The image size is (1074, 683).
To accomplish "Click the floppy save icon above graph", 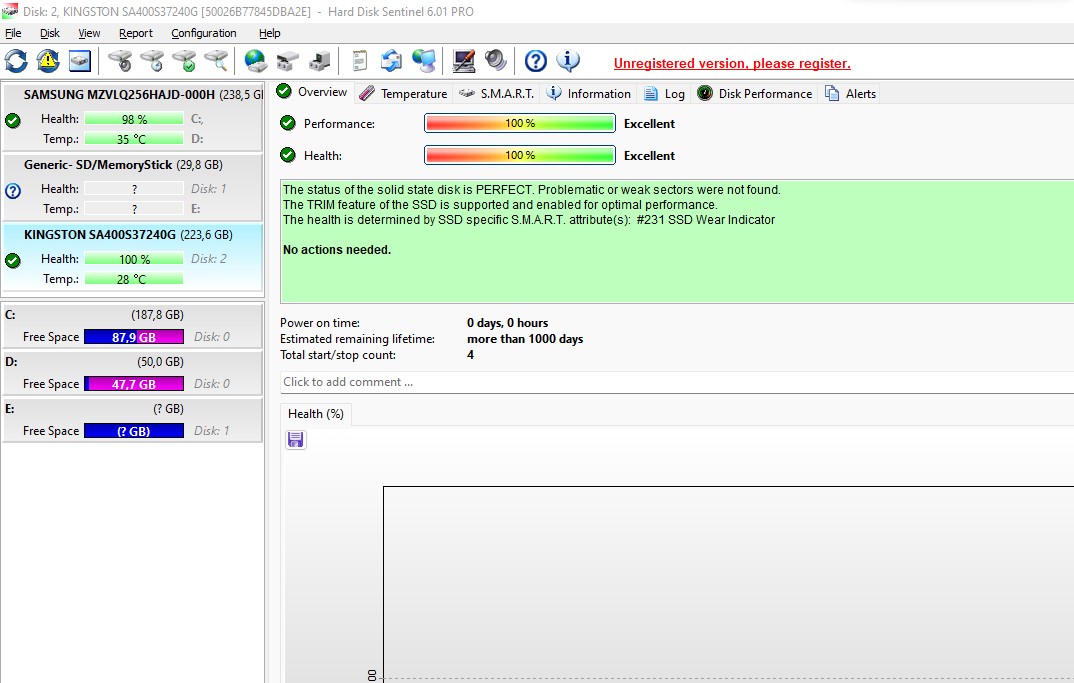I will click(x=295, y=440).
